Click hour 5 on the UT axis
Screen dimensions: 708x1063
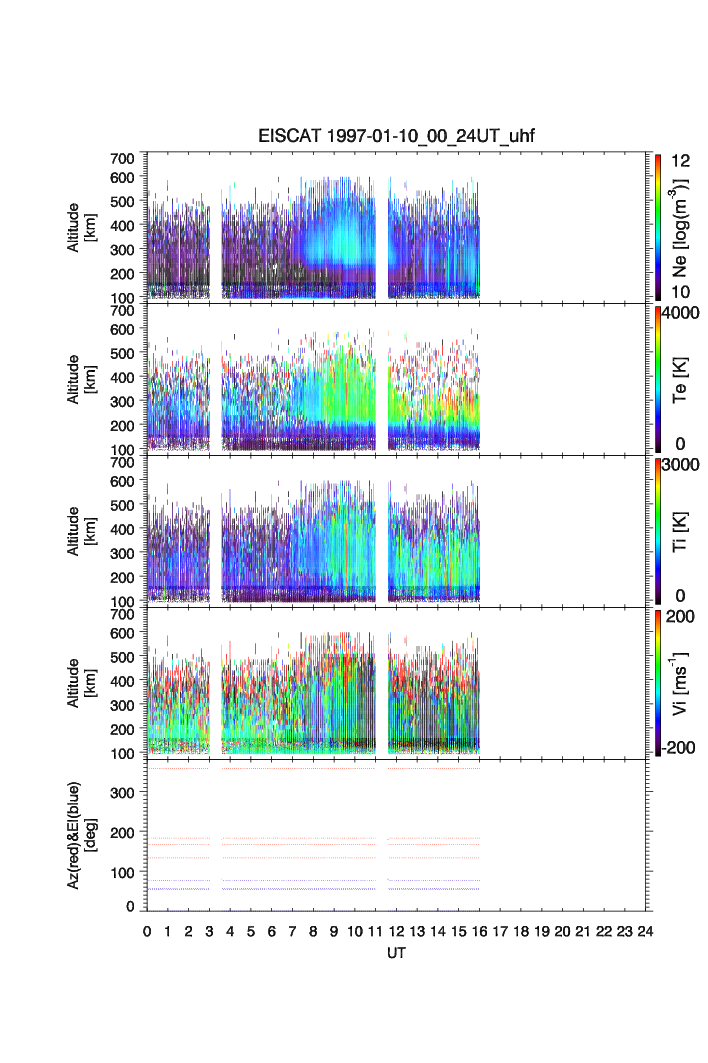pyautogui.click(x=251, y=931)
